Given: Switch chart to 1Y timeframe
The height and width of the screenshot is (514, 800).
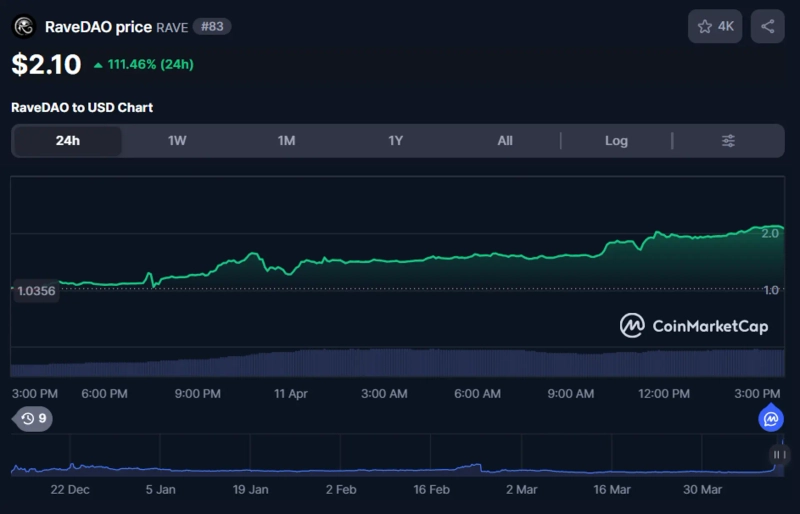Looking at the screenshot, I should pyautogui.click(x=395, y=141).
